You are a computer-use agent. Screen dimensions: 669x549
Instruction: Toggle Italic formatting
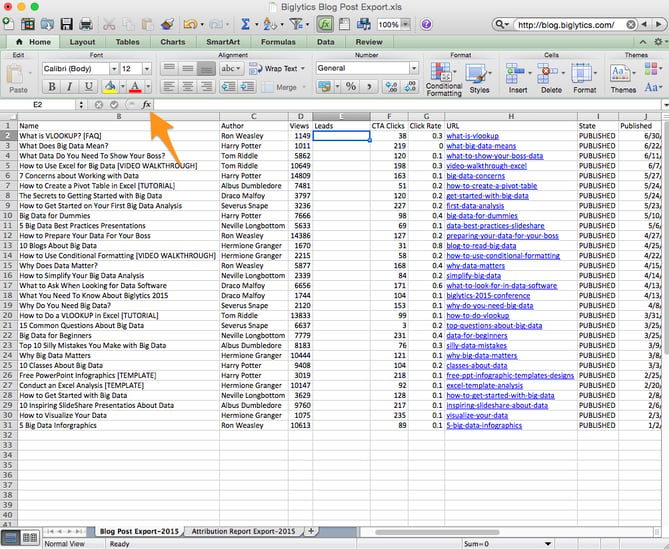pyautogui.click(x=68, y=87)
